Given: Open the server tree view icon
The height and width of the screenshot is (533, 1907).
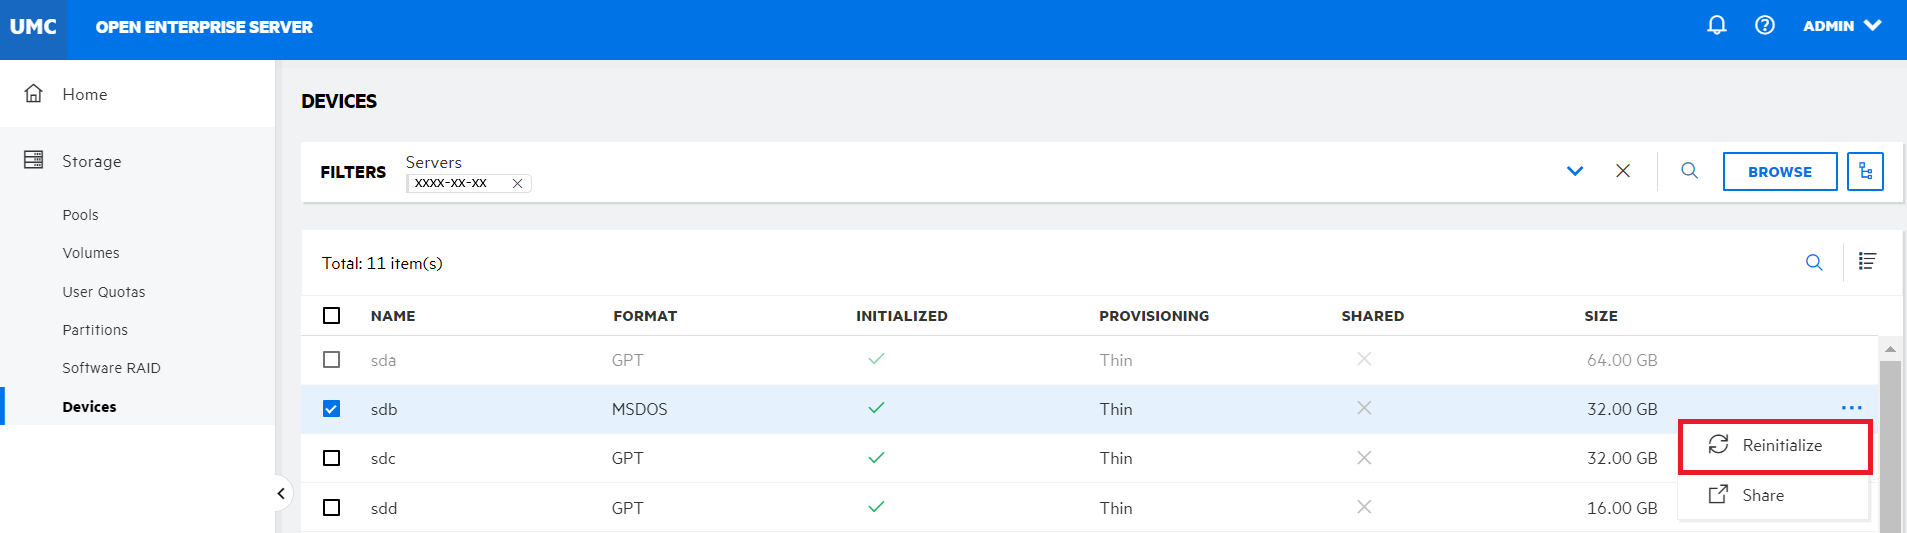Looking at the screenshot, I should coord(1865,172).
